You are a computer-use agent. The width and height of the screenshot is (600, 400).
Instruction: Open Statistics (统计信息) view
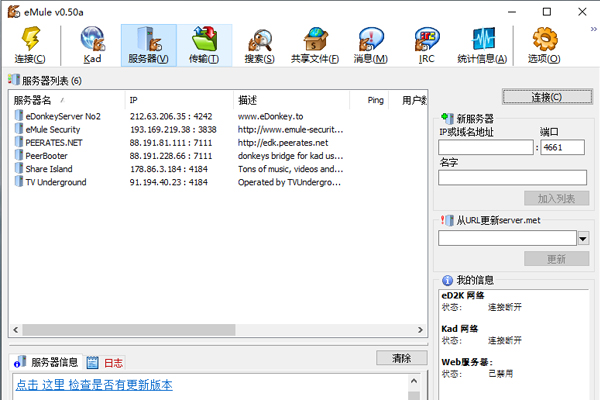(x=482, y=45)
